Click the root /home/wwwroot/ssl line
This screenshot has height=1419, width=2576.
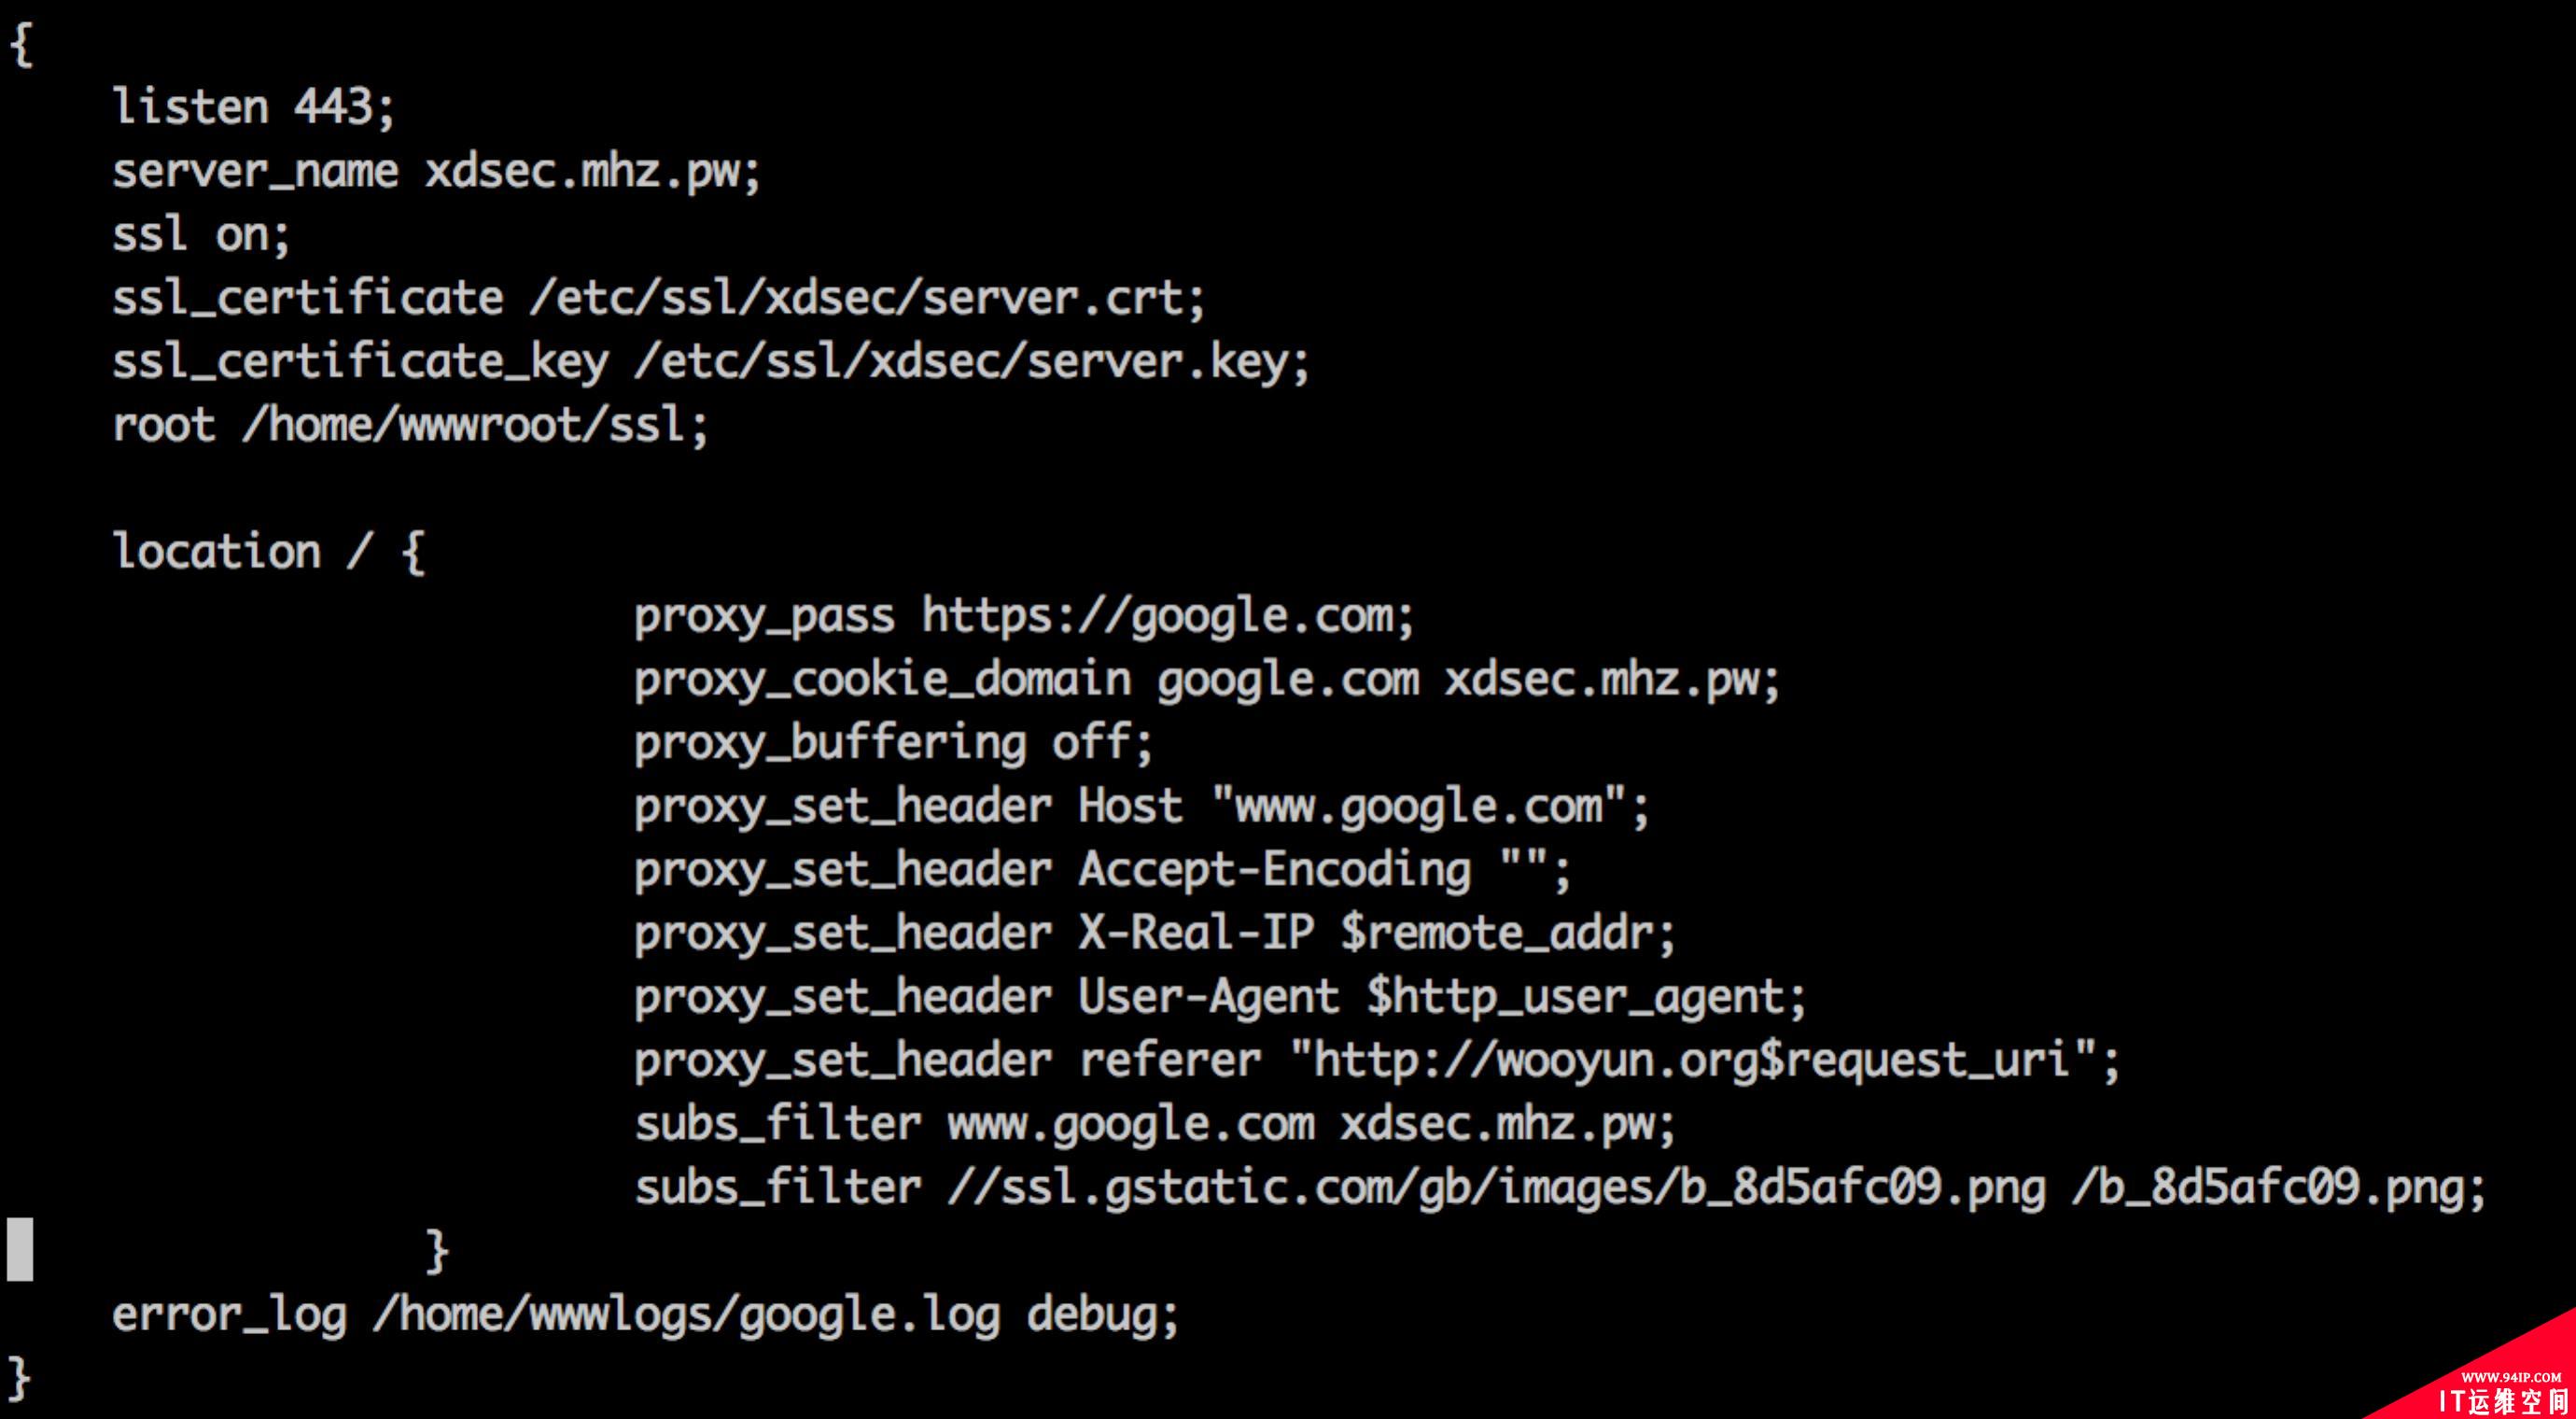tap(410, 425)
